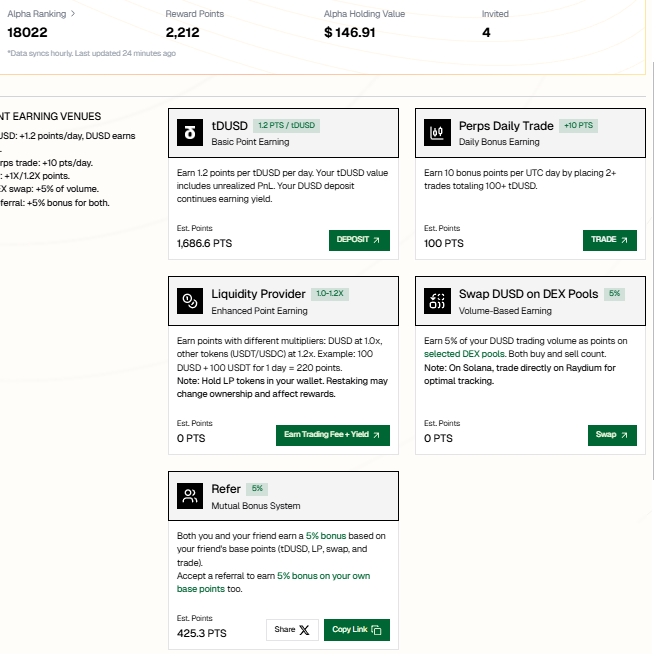The width and height of the screenshot is (654, 654).
Task: Click Earn Trading Fee + Yield button
Action: pyautogui.click(x=333, y=435)
